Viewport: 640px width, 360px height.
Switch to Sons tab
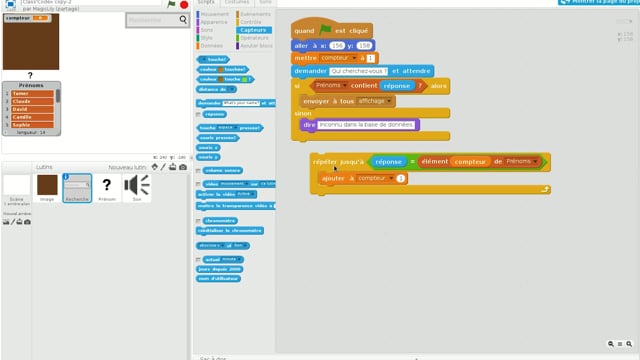tap(265, 2)
